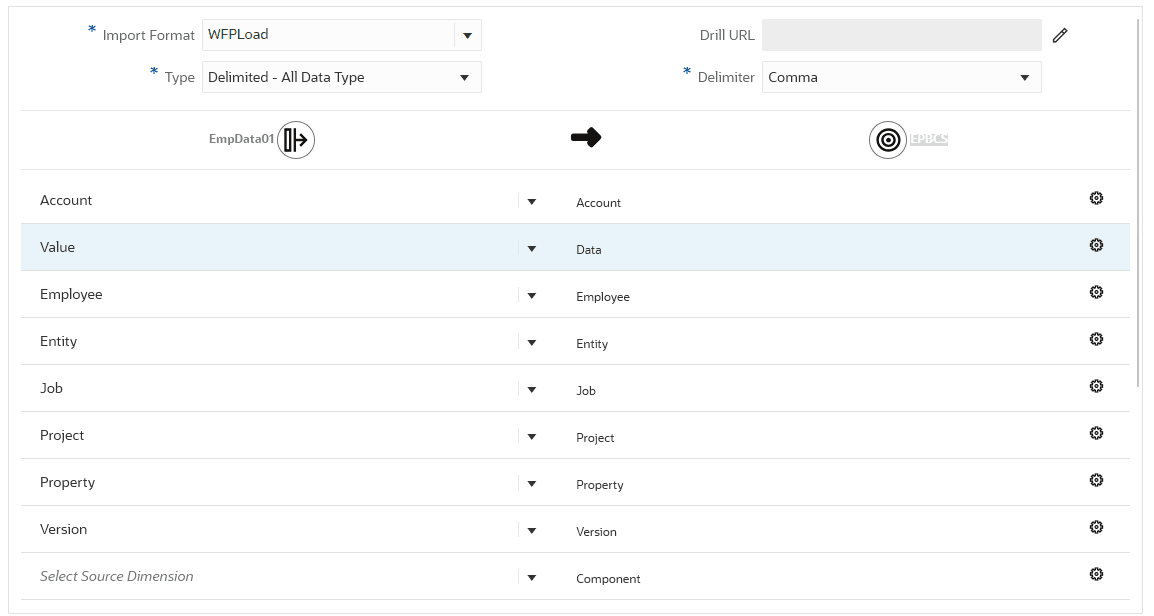Select the Entity source dimension row
1154x616 pixels.
coord(270,342)
